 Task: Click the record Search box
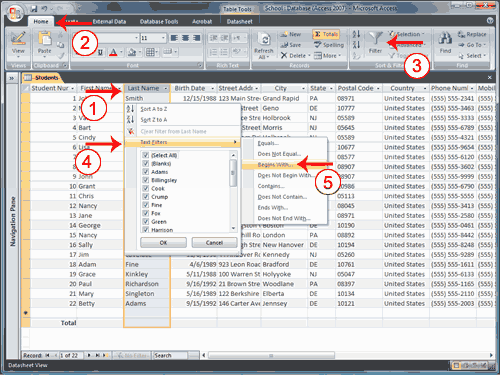(170, 355)
